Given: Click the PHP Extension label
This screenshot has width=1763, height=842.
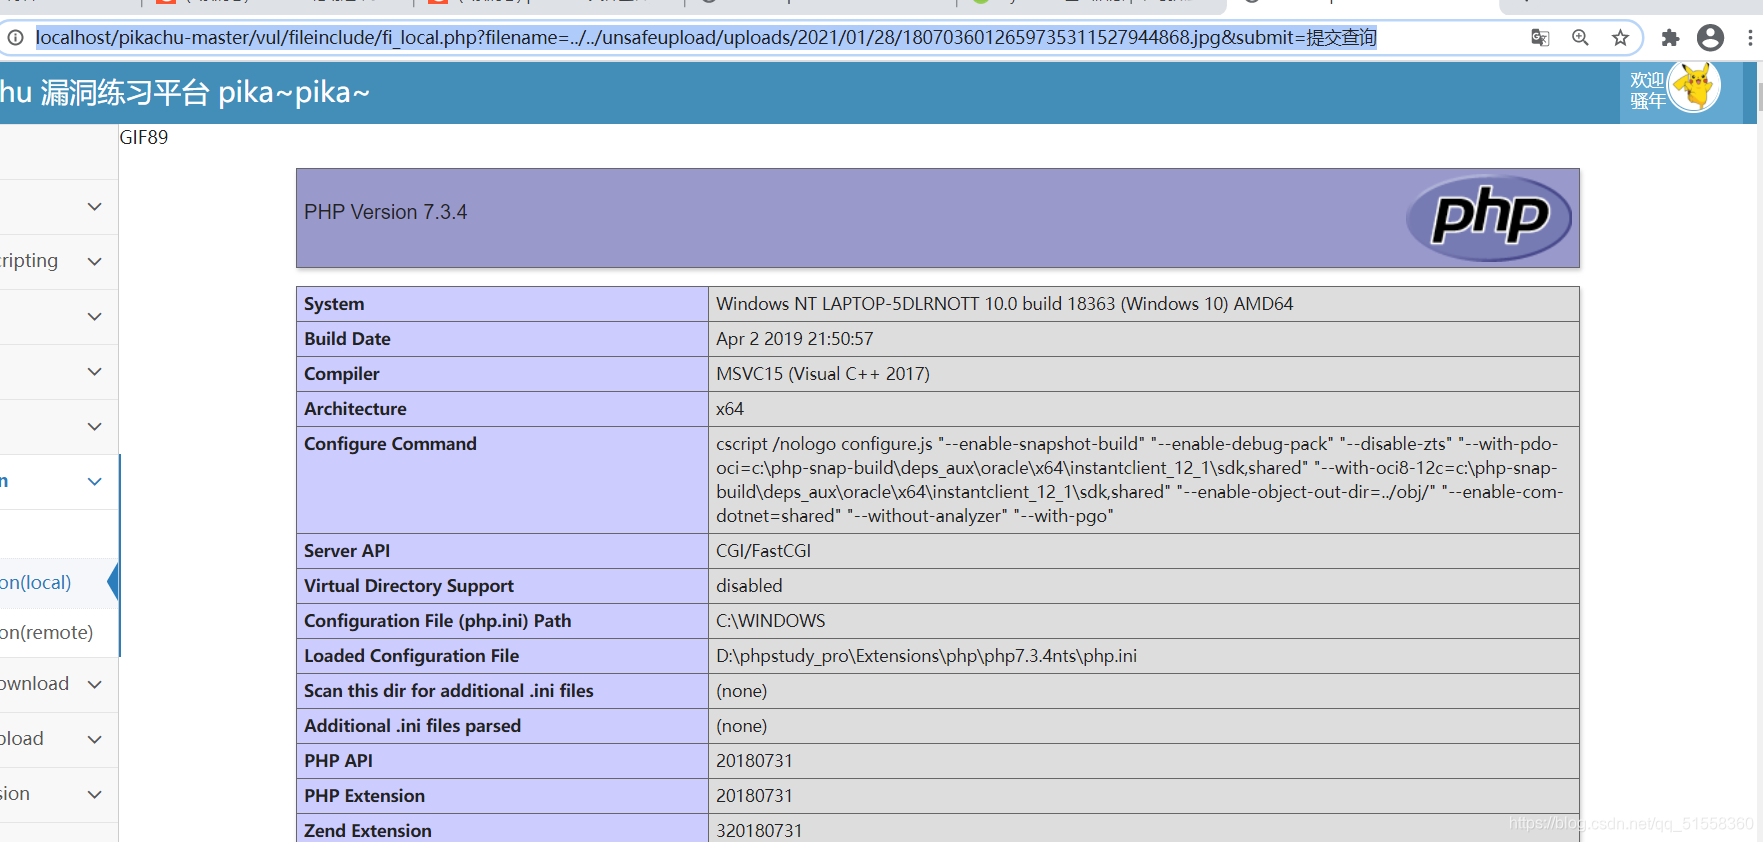Looking at the screenshot, I should (364, 796).
